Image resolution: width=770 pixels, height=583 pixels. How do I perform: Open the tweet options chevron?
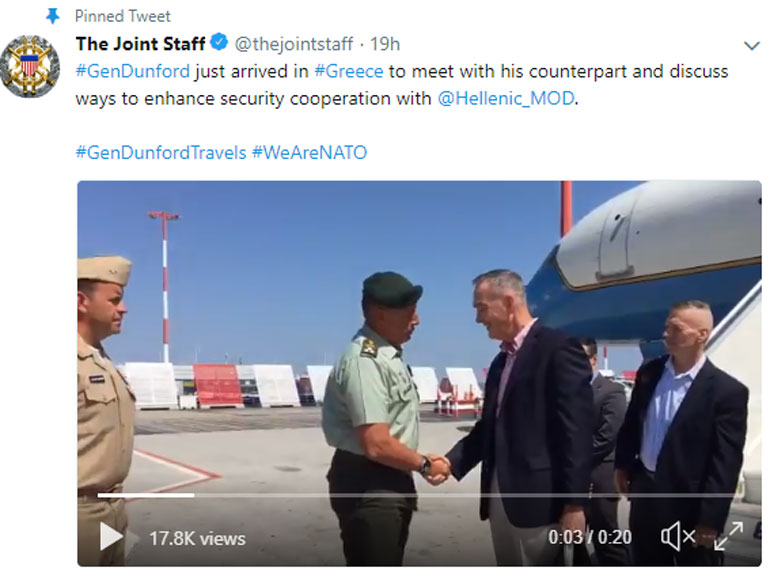click(x=751, y=46)
